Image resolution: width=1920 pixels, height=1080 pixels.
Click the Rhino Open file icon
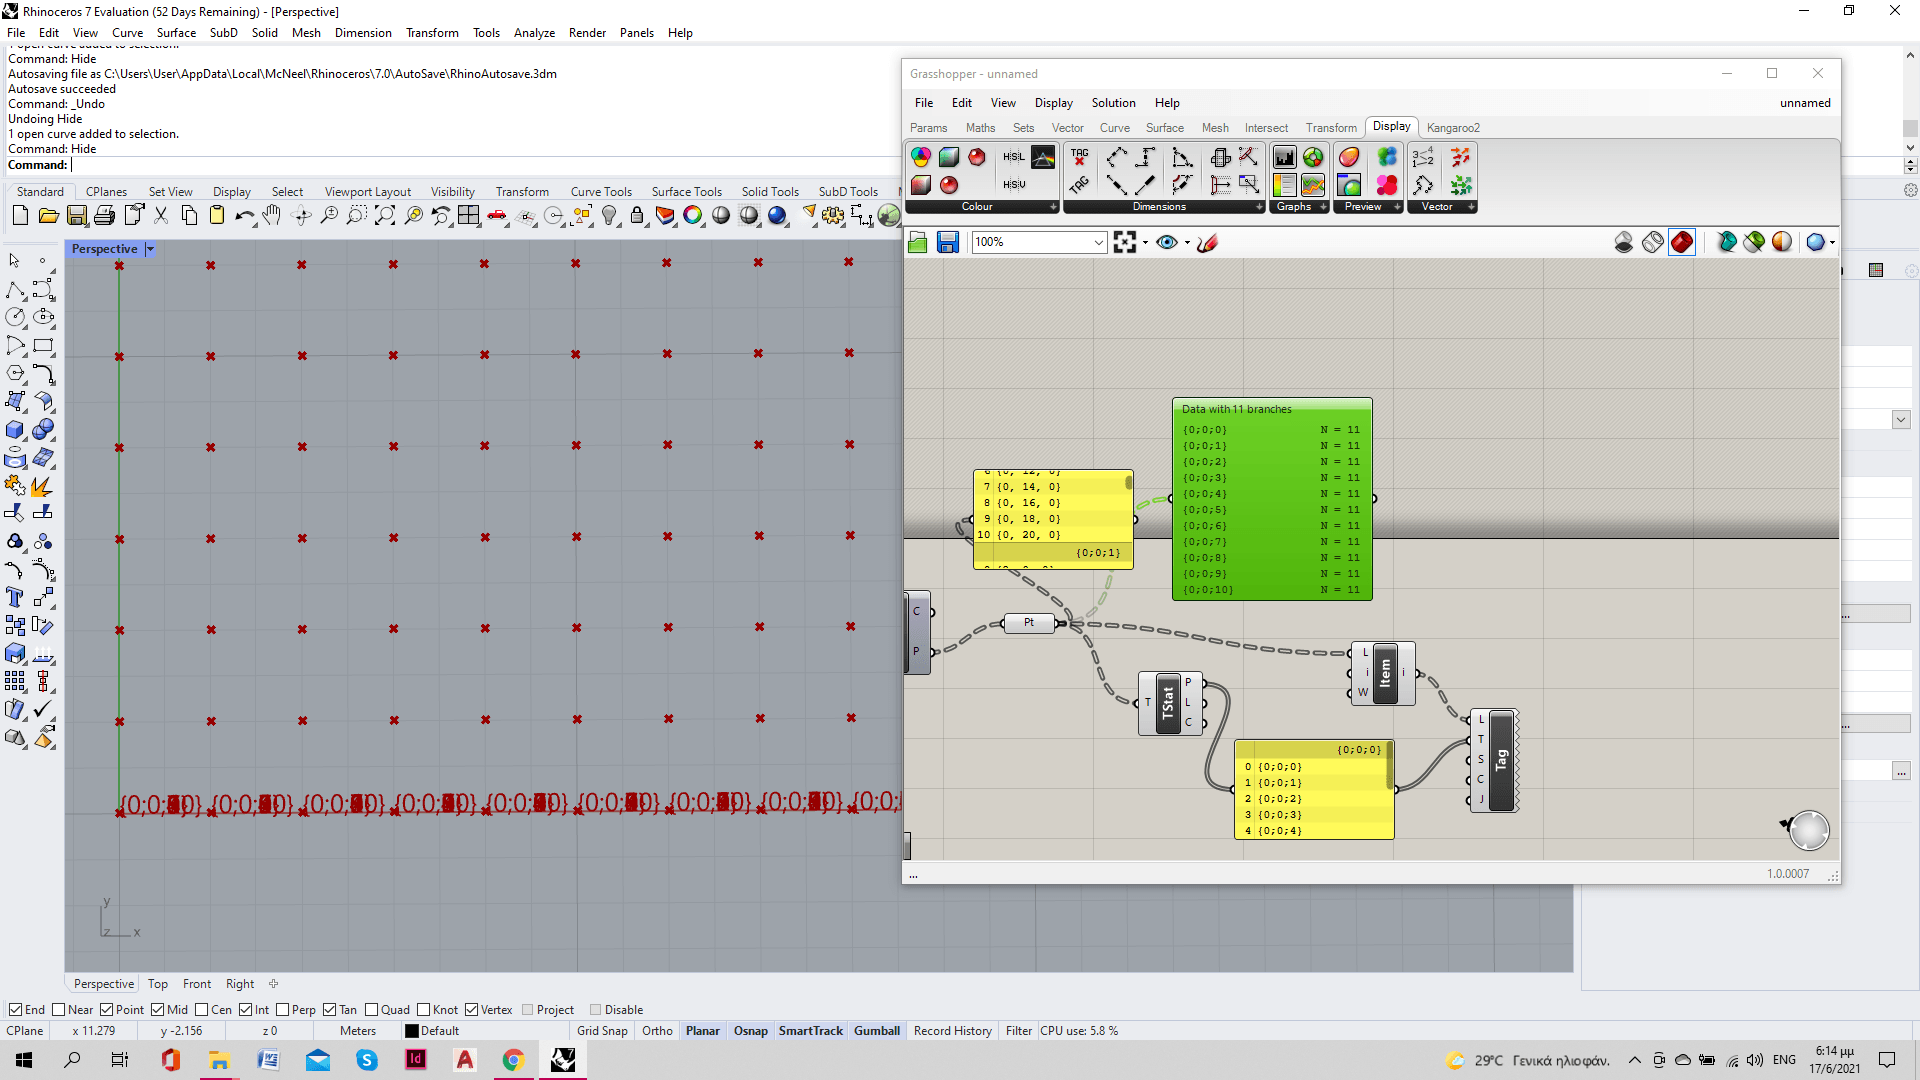click(48, 215)
